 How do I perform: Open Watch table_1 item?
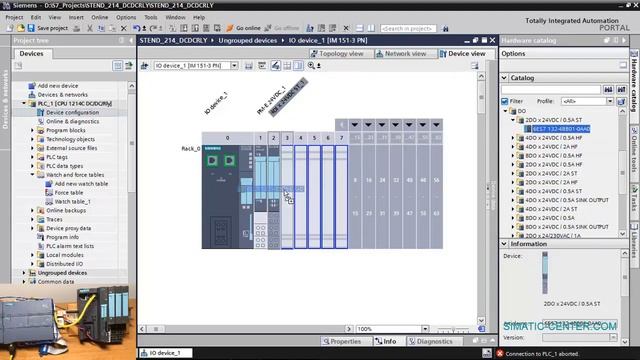click(x=72, y=202)
